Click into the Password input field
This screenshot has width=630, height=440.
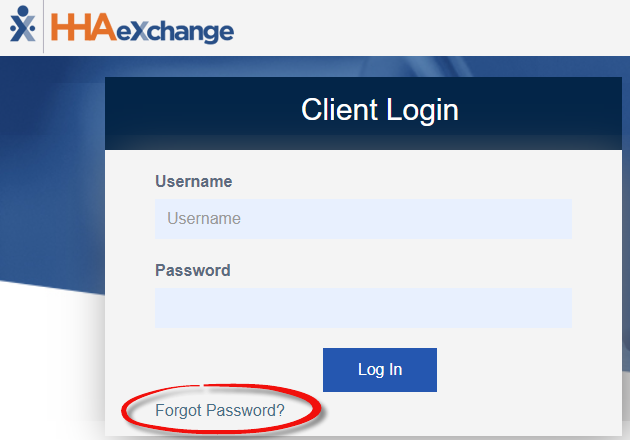click(363, 308)
